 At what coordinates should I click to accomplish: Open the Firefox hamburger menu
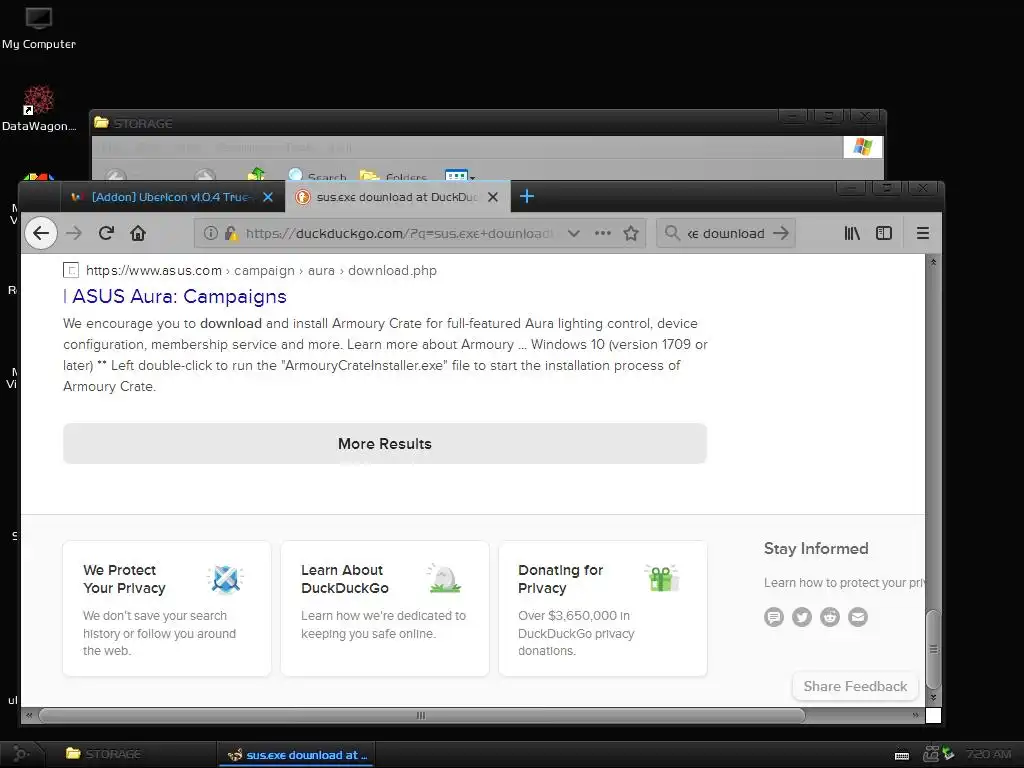tap(923, 233)
